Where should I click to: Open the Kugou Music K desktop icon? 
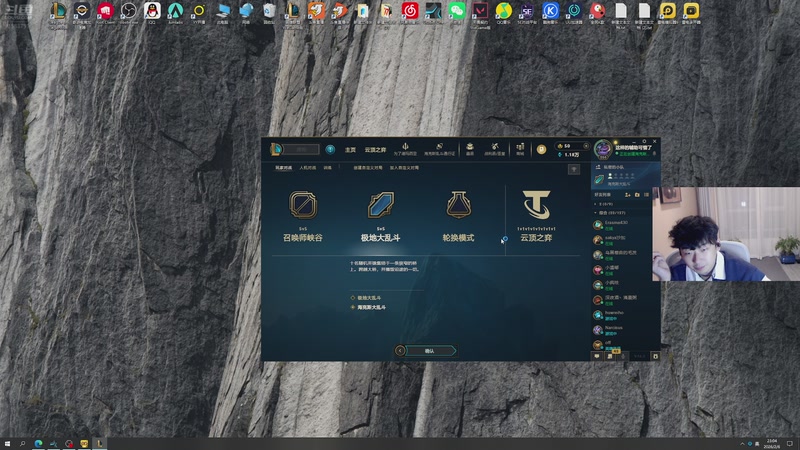550,10
